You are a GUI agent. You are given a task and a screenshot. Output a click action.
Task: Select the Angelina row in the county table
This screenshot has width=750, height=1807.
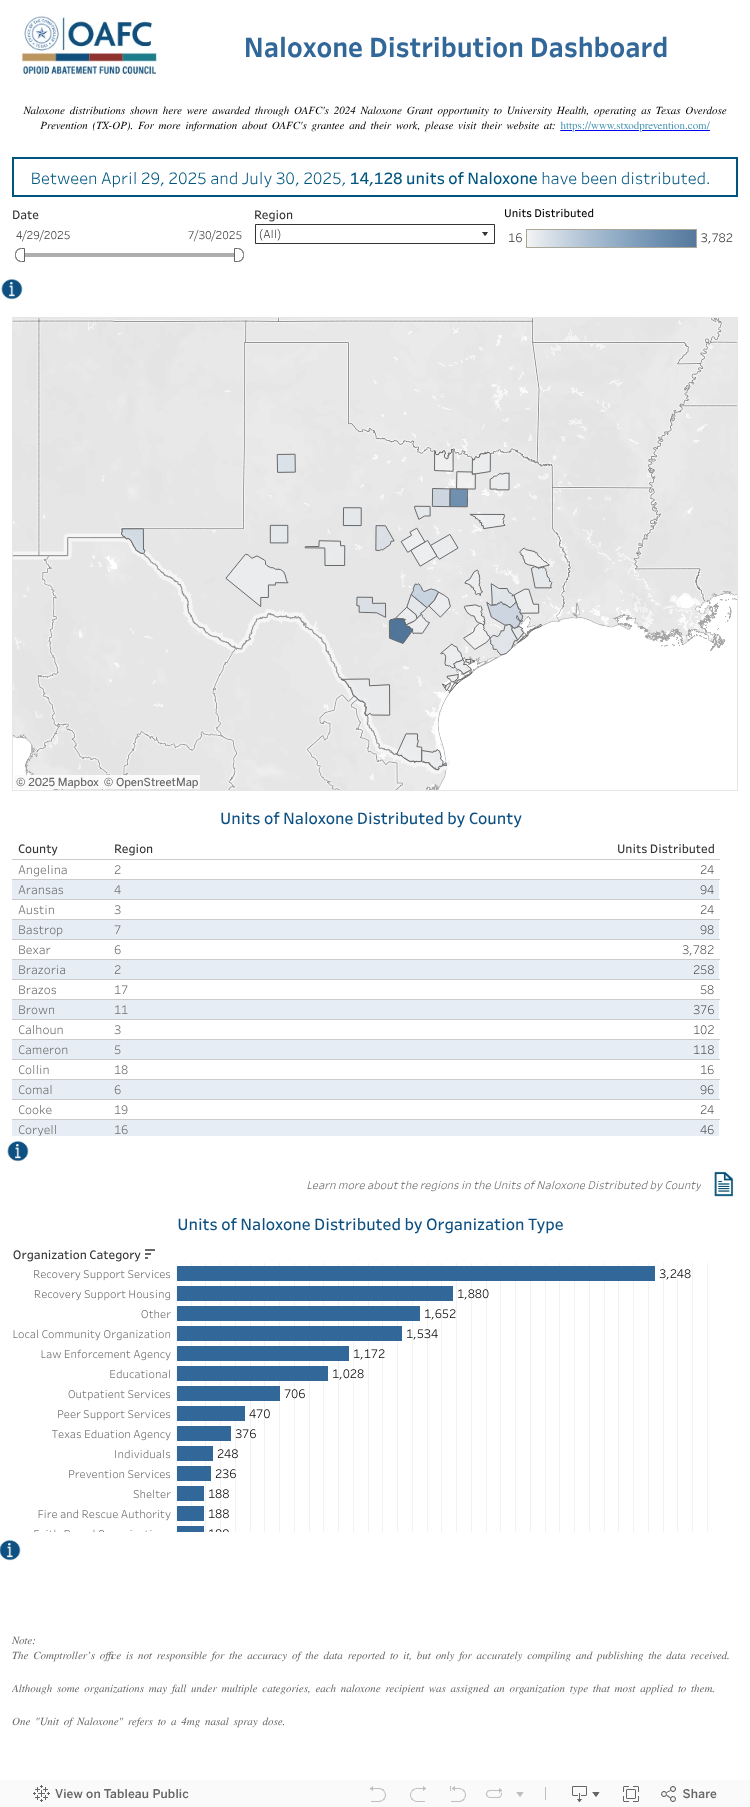pos(366,870)
